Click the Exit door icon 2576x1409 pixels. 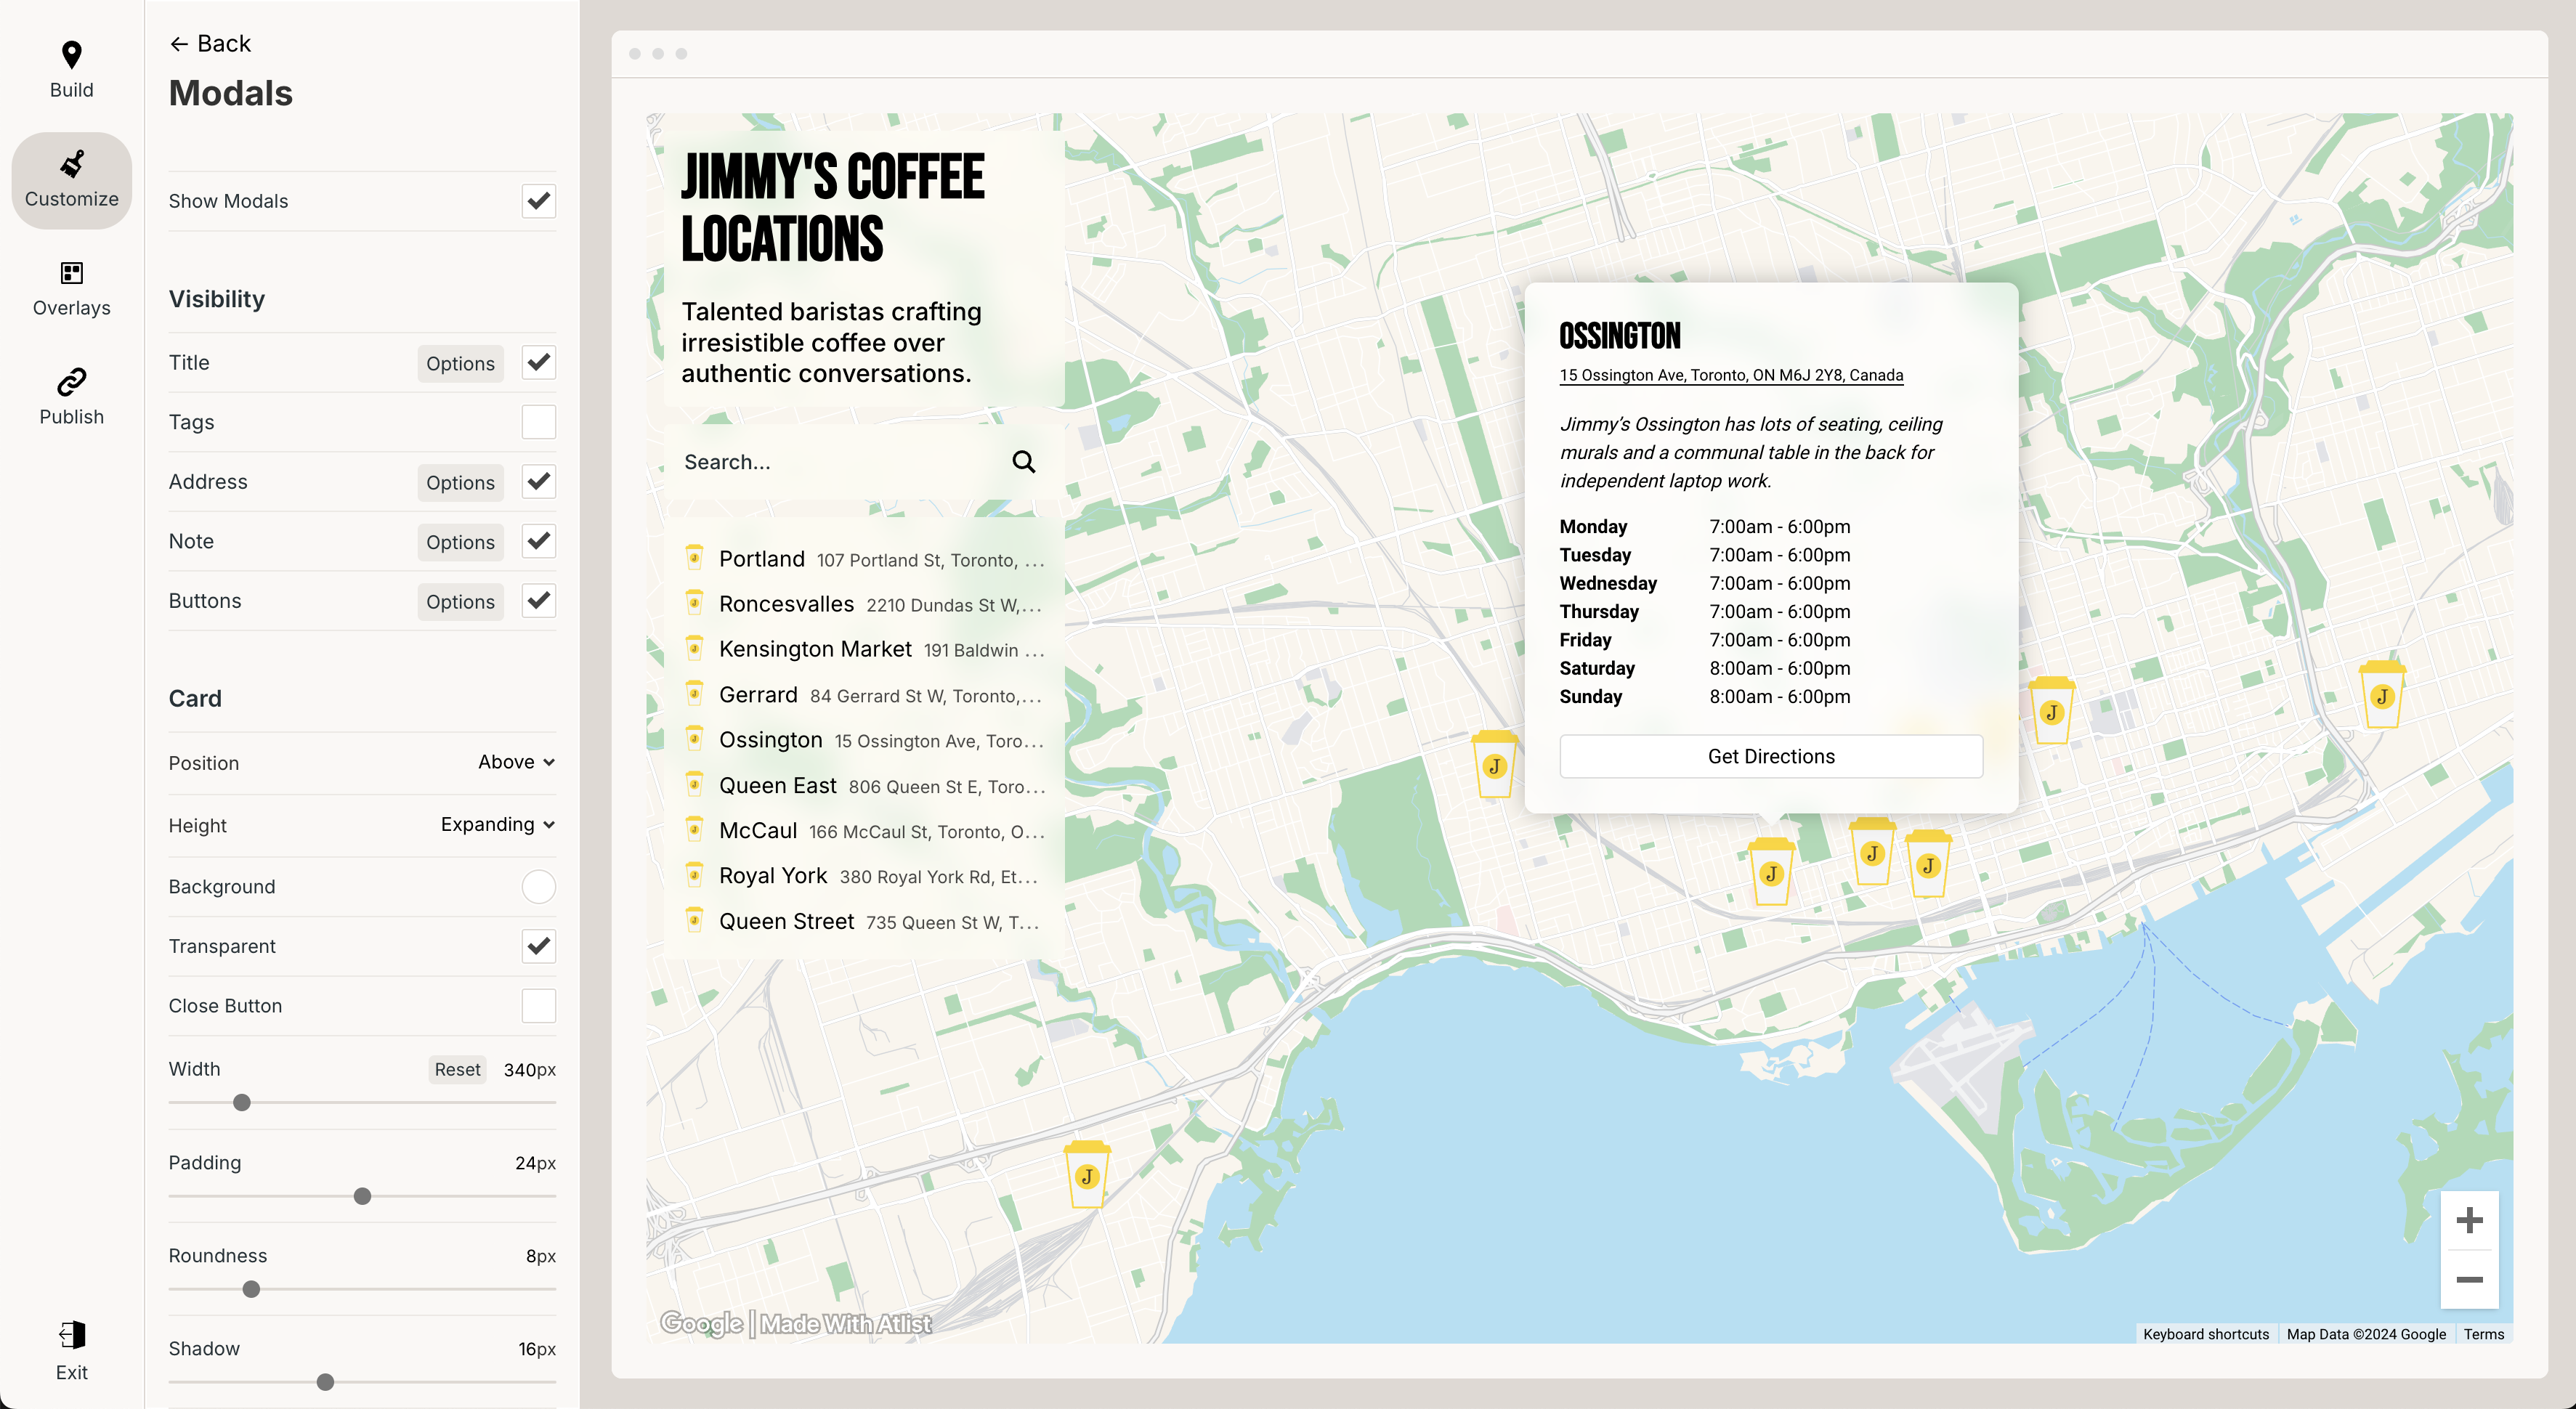71,1335
